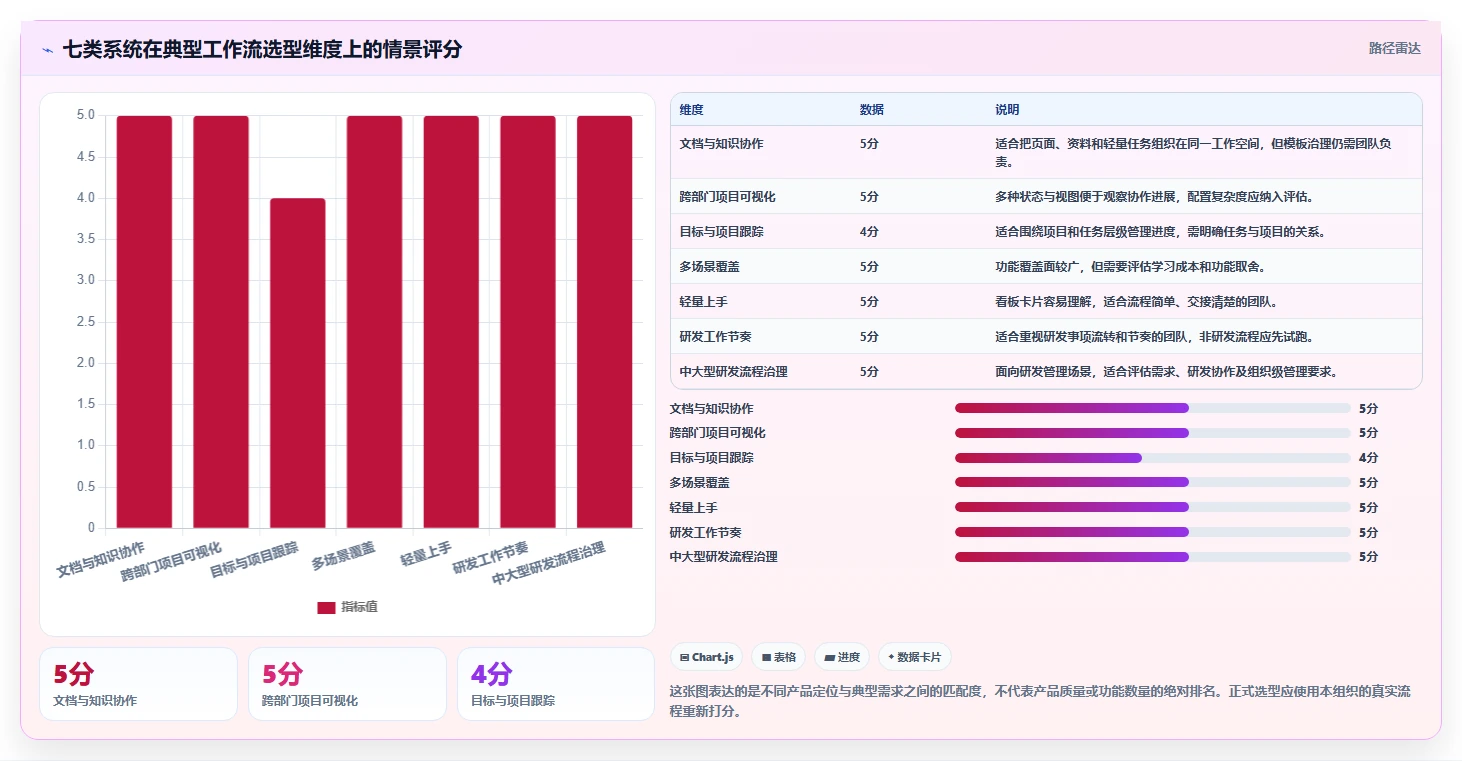Click the description starting 面向研发管理场景

(1166, 371)
